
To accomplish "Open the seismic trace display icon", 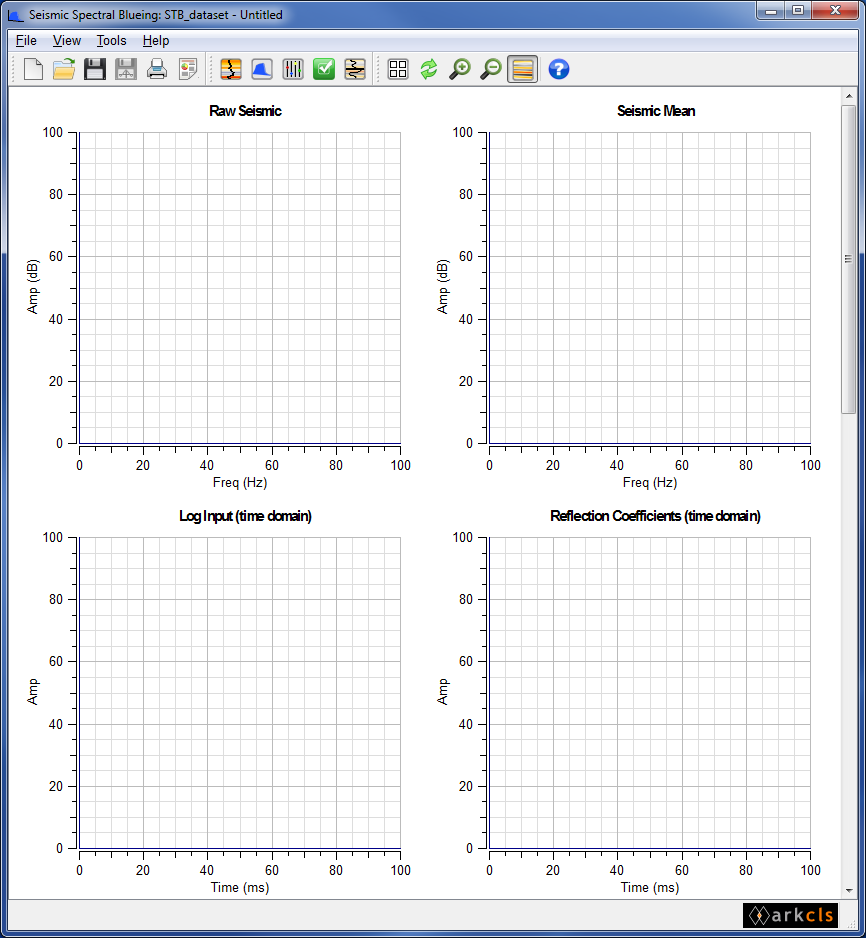I will pyautogui.click(x=355, y=69).
